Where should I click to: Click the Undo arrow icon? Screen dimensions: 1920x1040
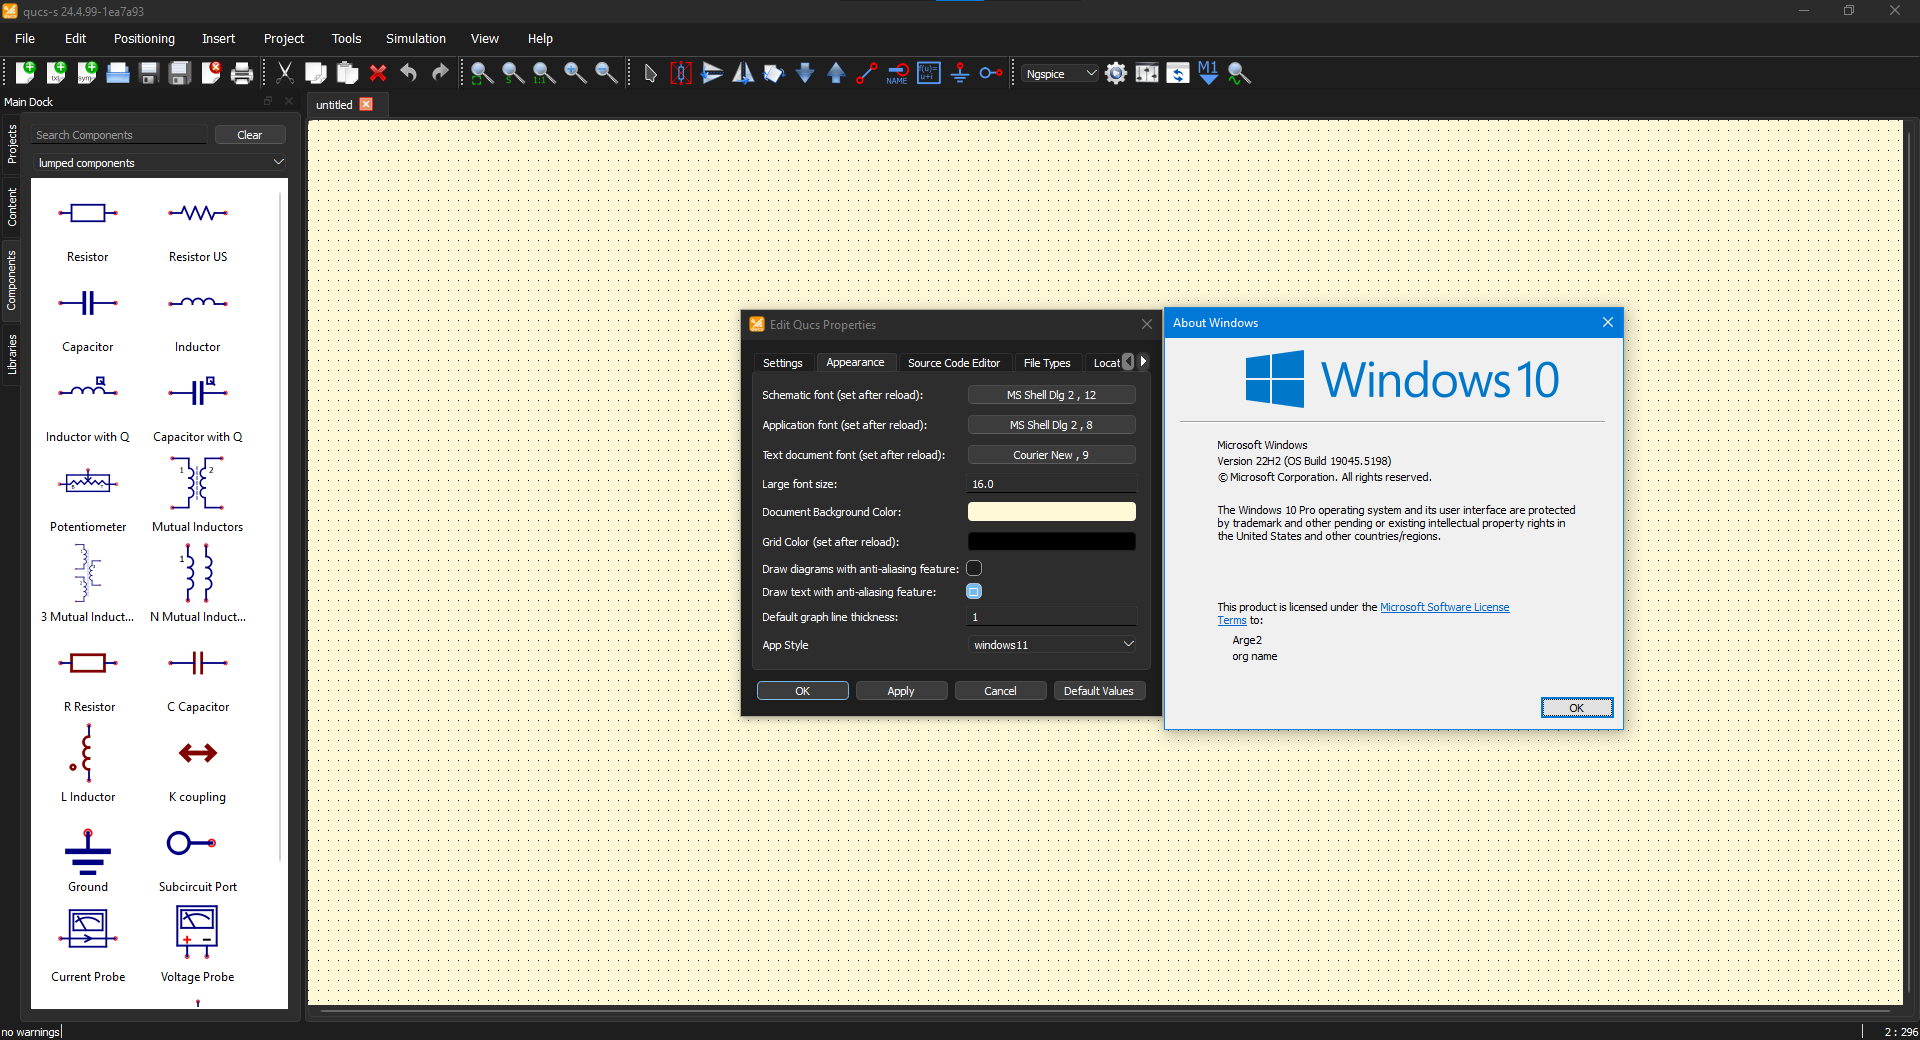(x=409, y=73)
